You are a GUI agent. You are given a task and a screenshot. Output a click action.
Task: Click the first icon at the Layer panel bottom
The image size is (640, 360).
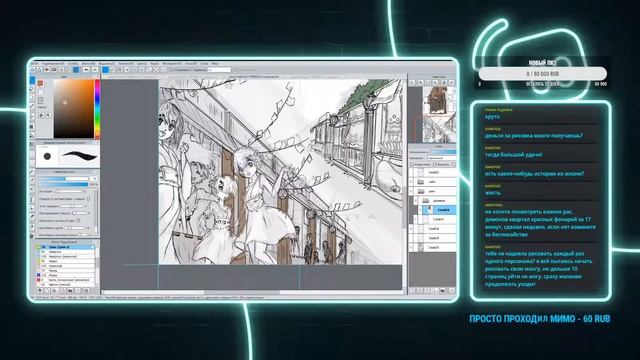(x=412, y=290)
